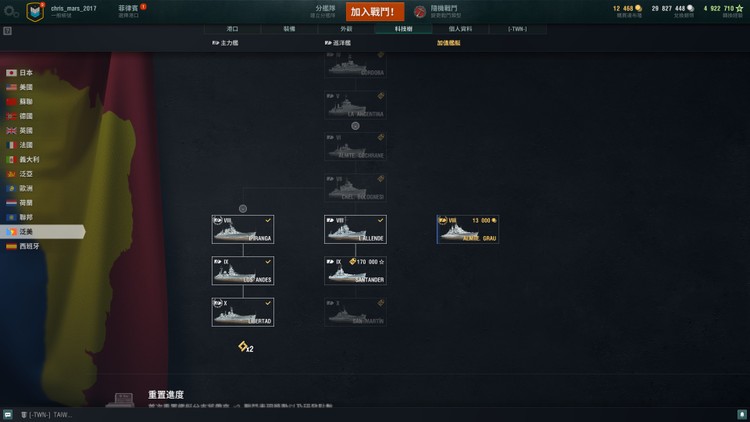Expand the division panel 分艦隊

tap(323, 11)
